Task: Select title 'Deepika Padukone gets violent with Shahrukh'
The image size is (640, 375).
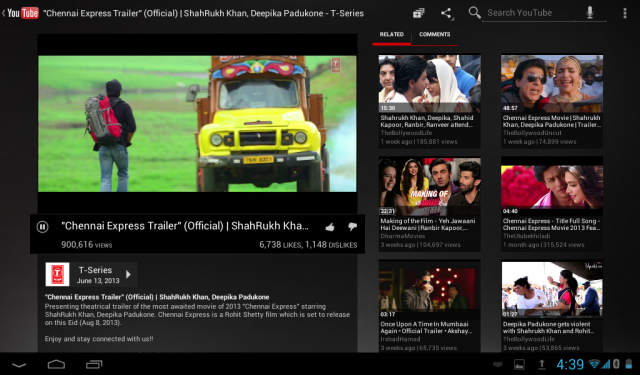Action: point(548,327)
